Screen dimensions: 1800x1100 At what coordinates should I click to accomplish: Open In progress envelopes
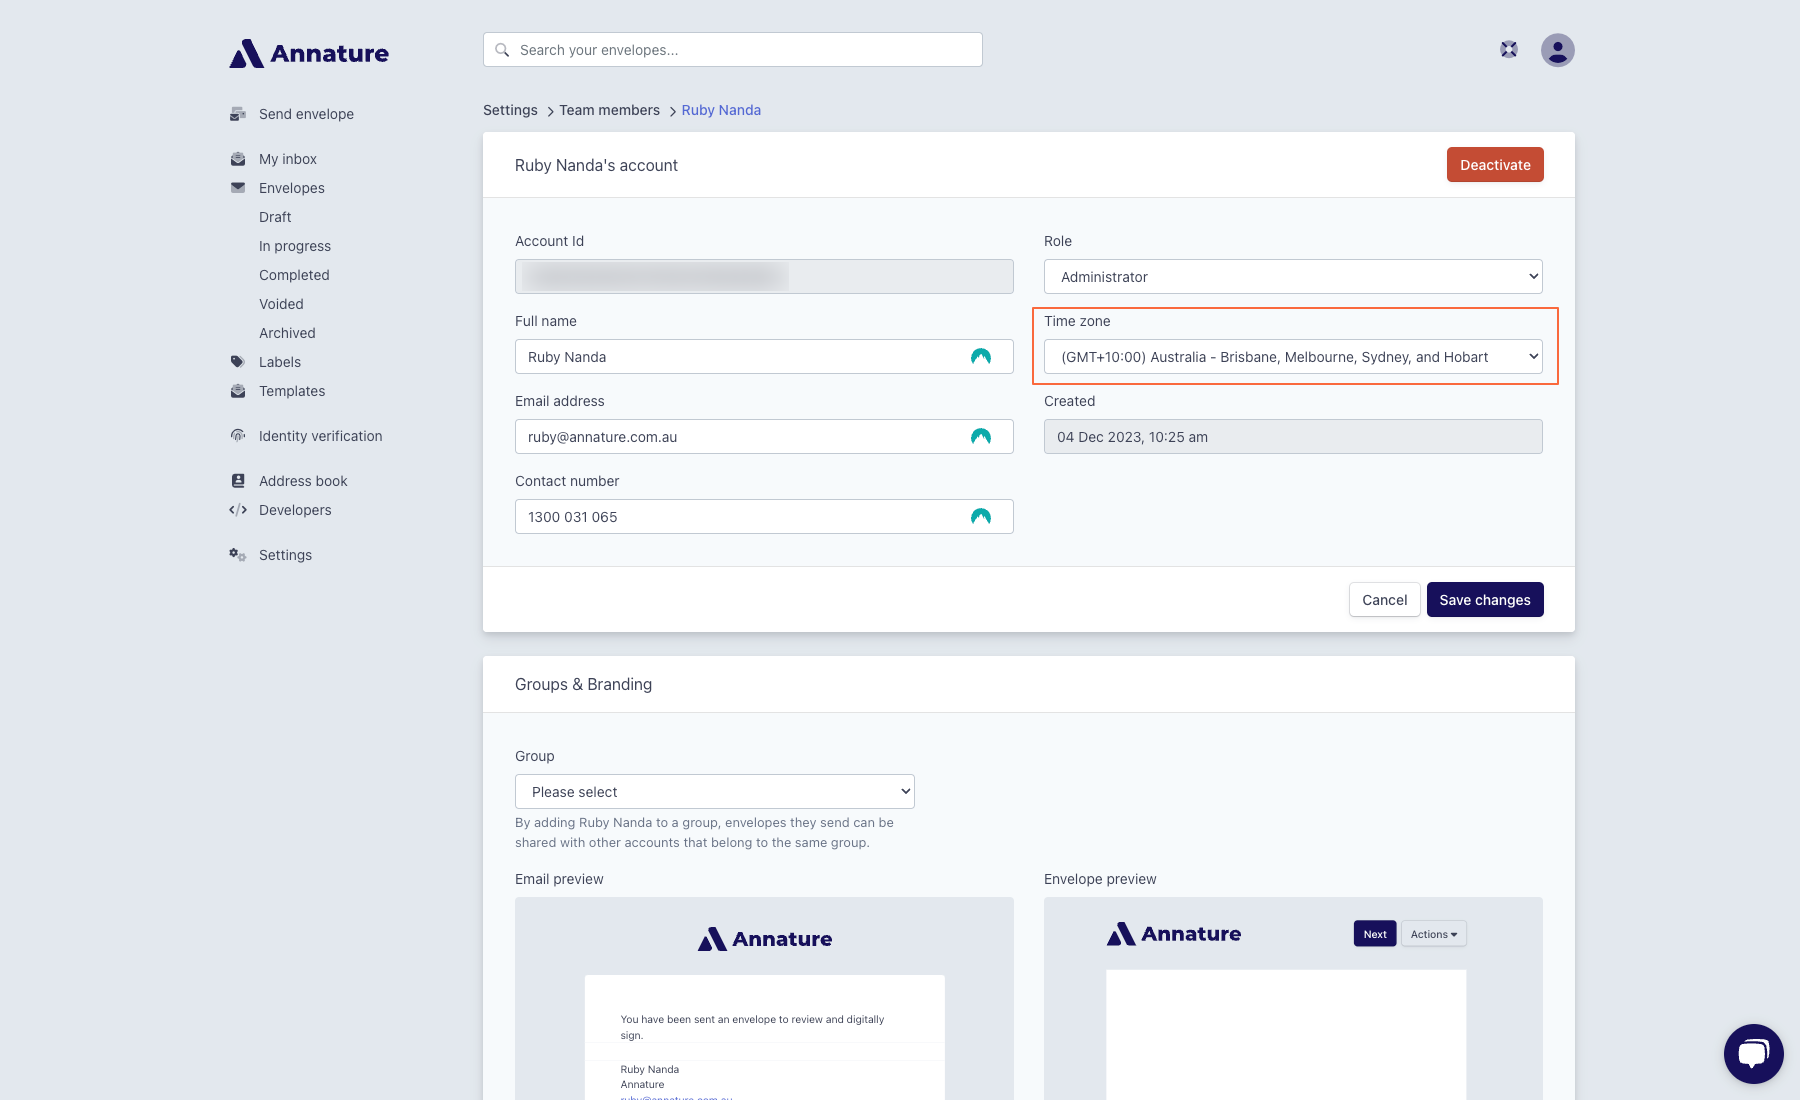pos(295,246)
